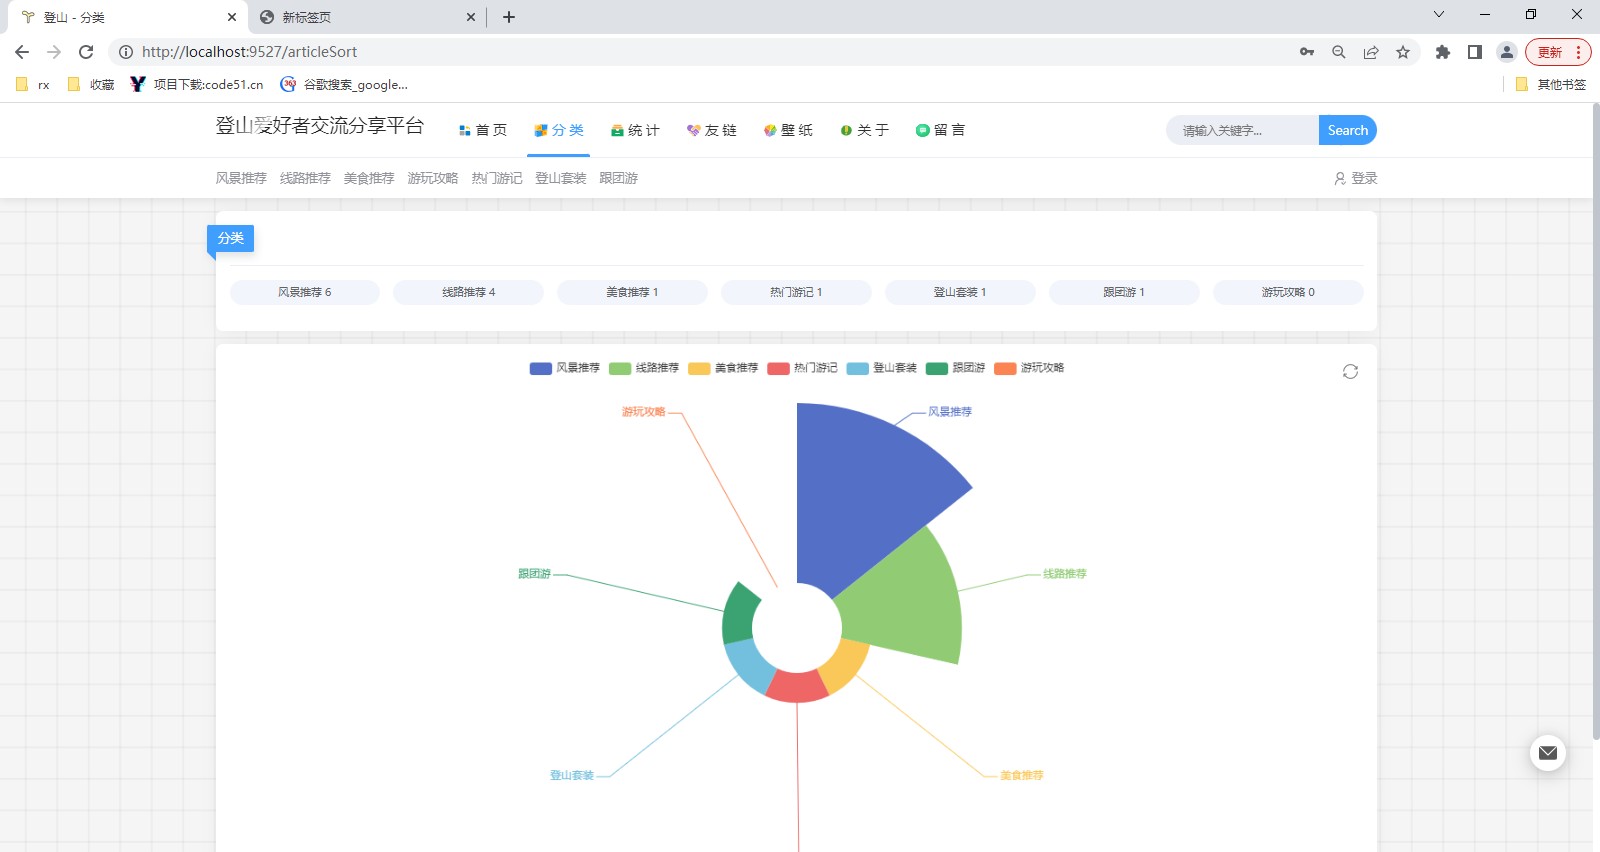Open the extensions puzzle icon

tap(1443, 52)
